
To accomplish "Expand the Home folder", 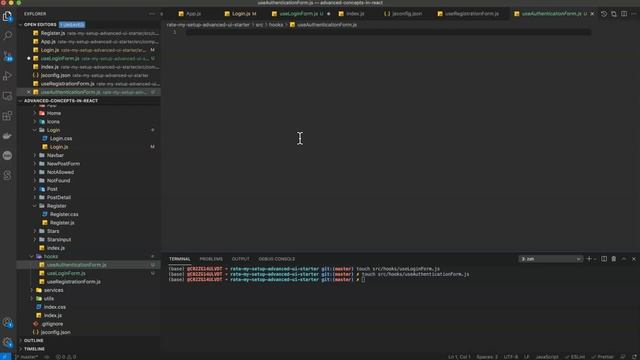I will [x=53, y=113].
